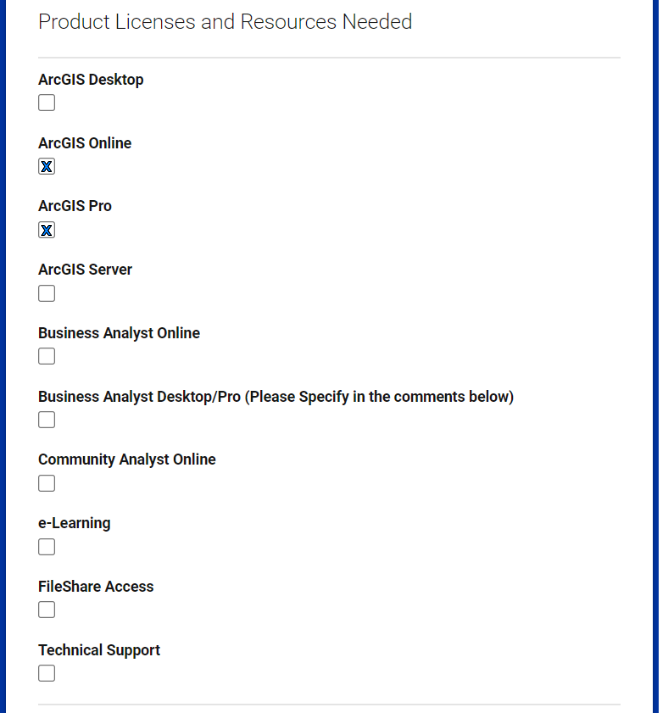Click the Business Analyst Online label

(119, 333)
